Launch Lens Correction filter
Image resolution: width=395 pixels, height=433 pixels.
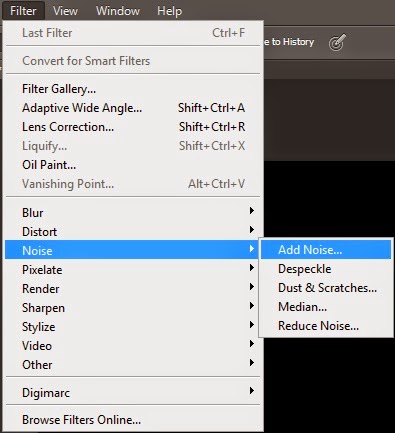pos(132,127)
